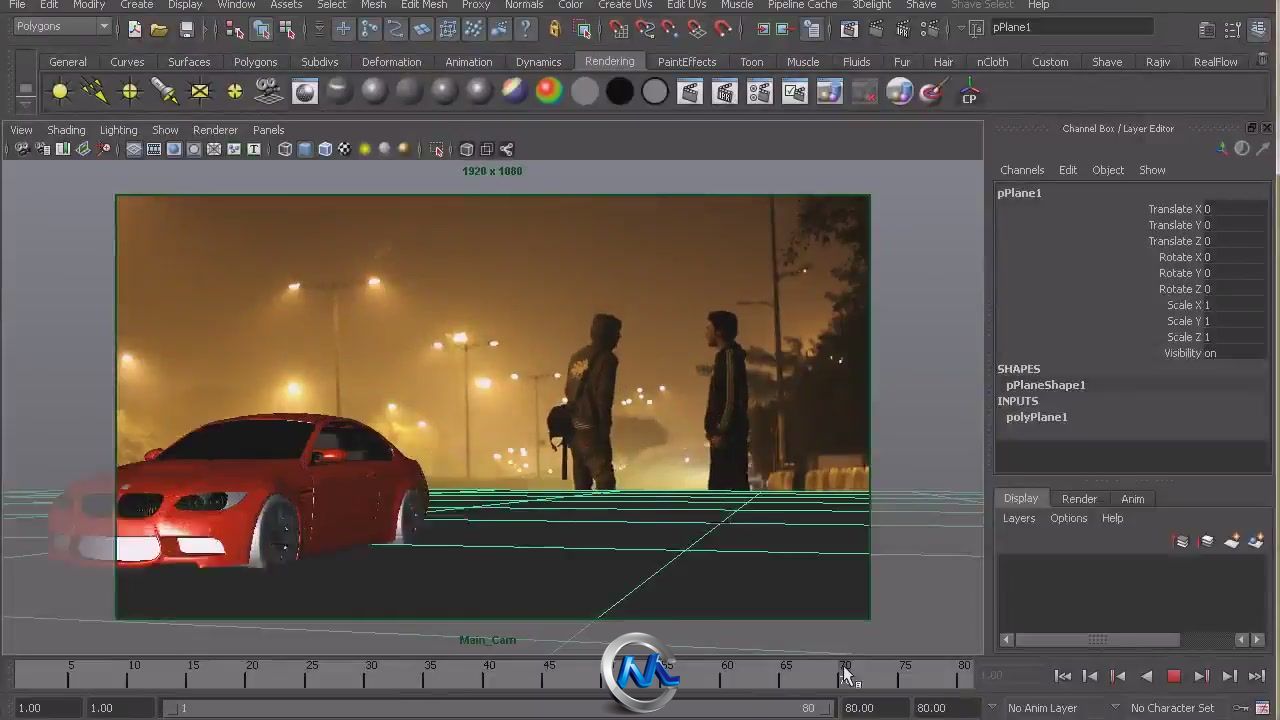
Task: Enable wireframe shading cube icon
Action: [x=285, y=149]
